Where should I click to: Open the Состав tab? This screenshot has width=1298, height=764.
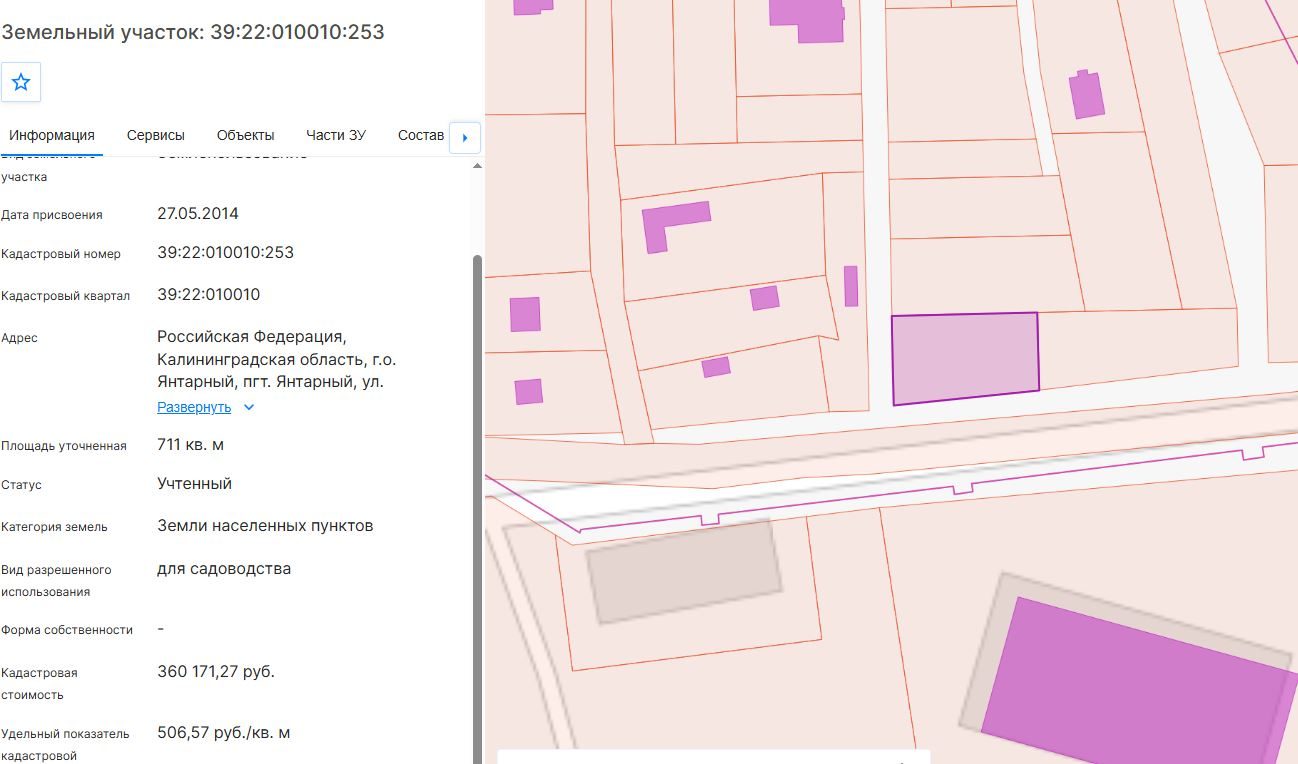pos(421,135)
